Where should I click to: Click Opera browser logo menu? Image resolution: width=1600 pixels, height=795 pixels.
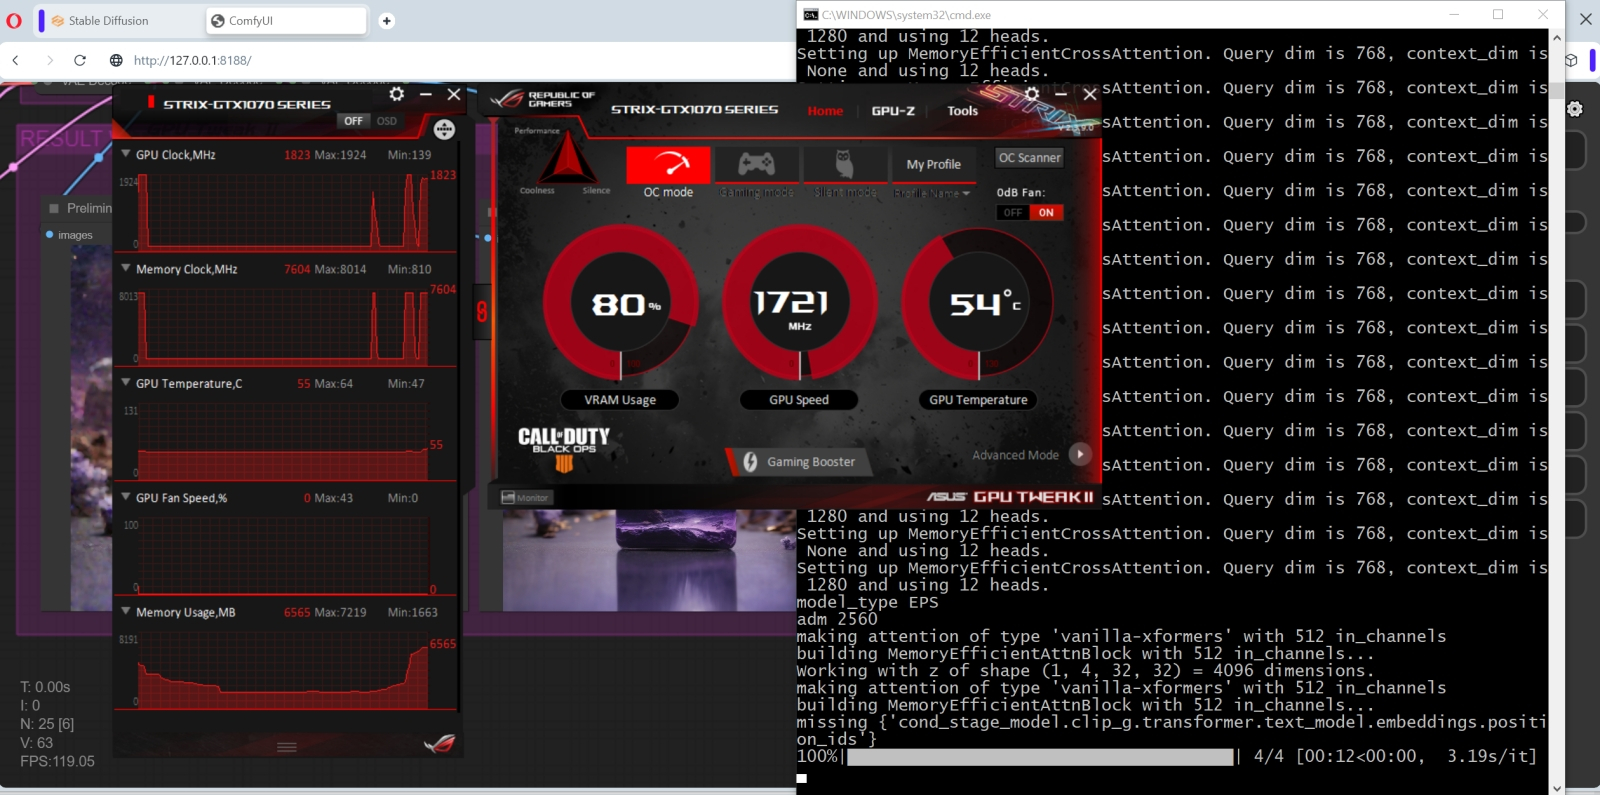[x=14, y=21]
